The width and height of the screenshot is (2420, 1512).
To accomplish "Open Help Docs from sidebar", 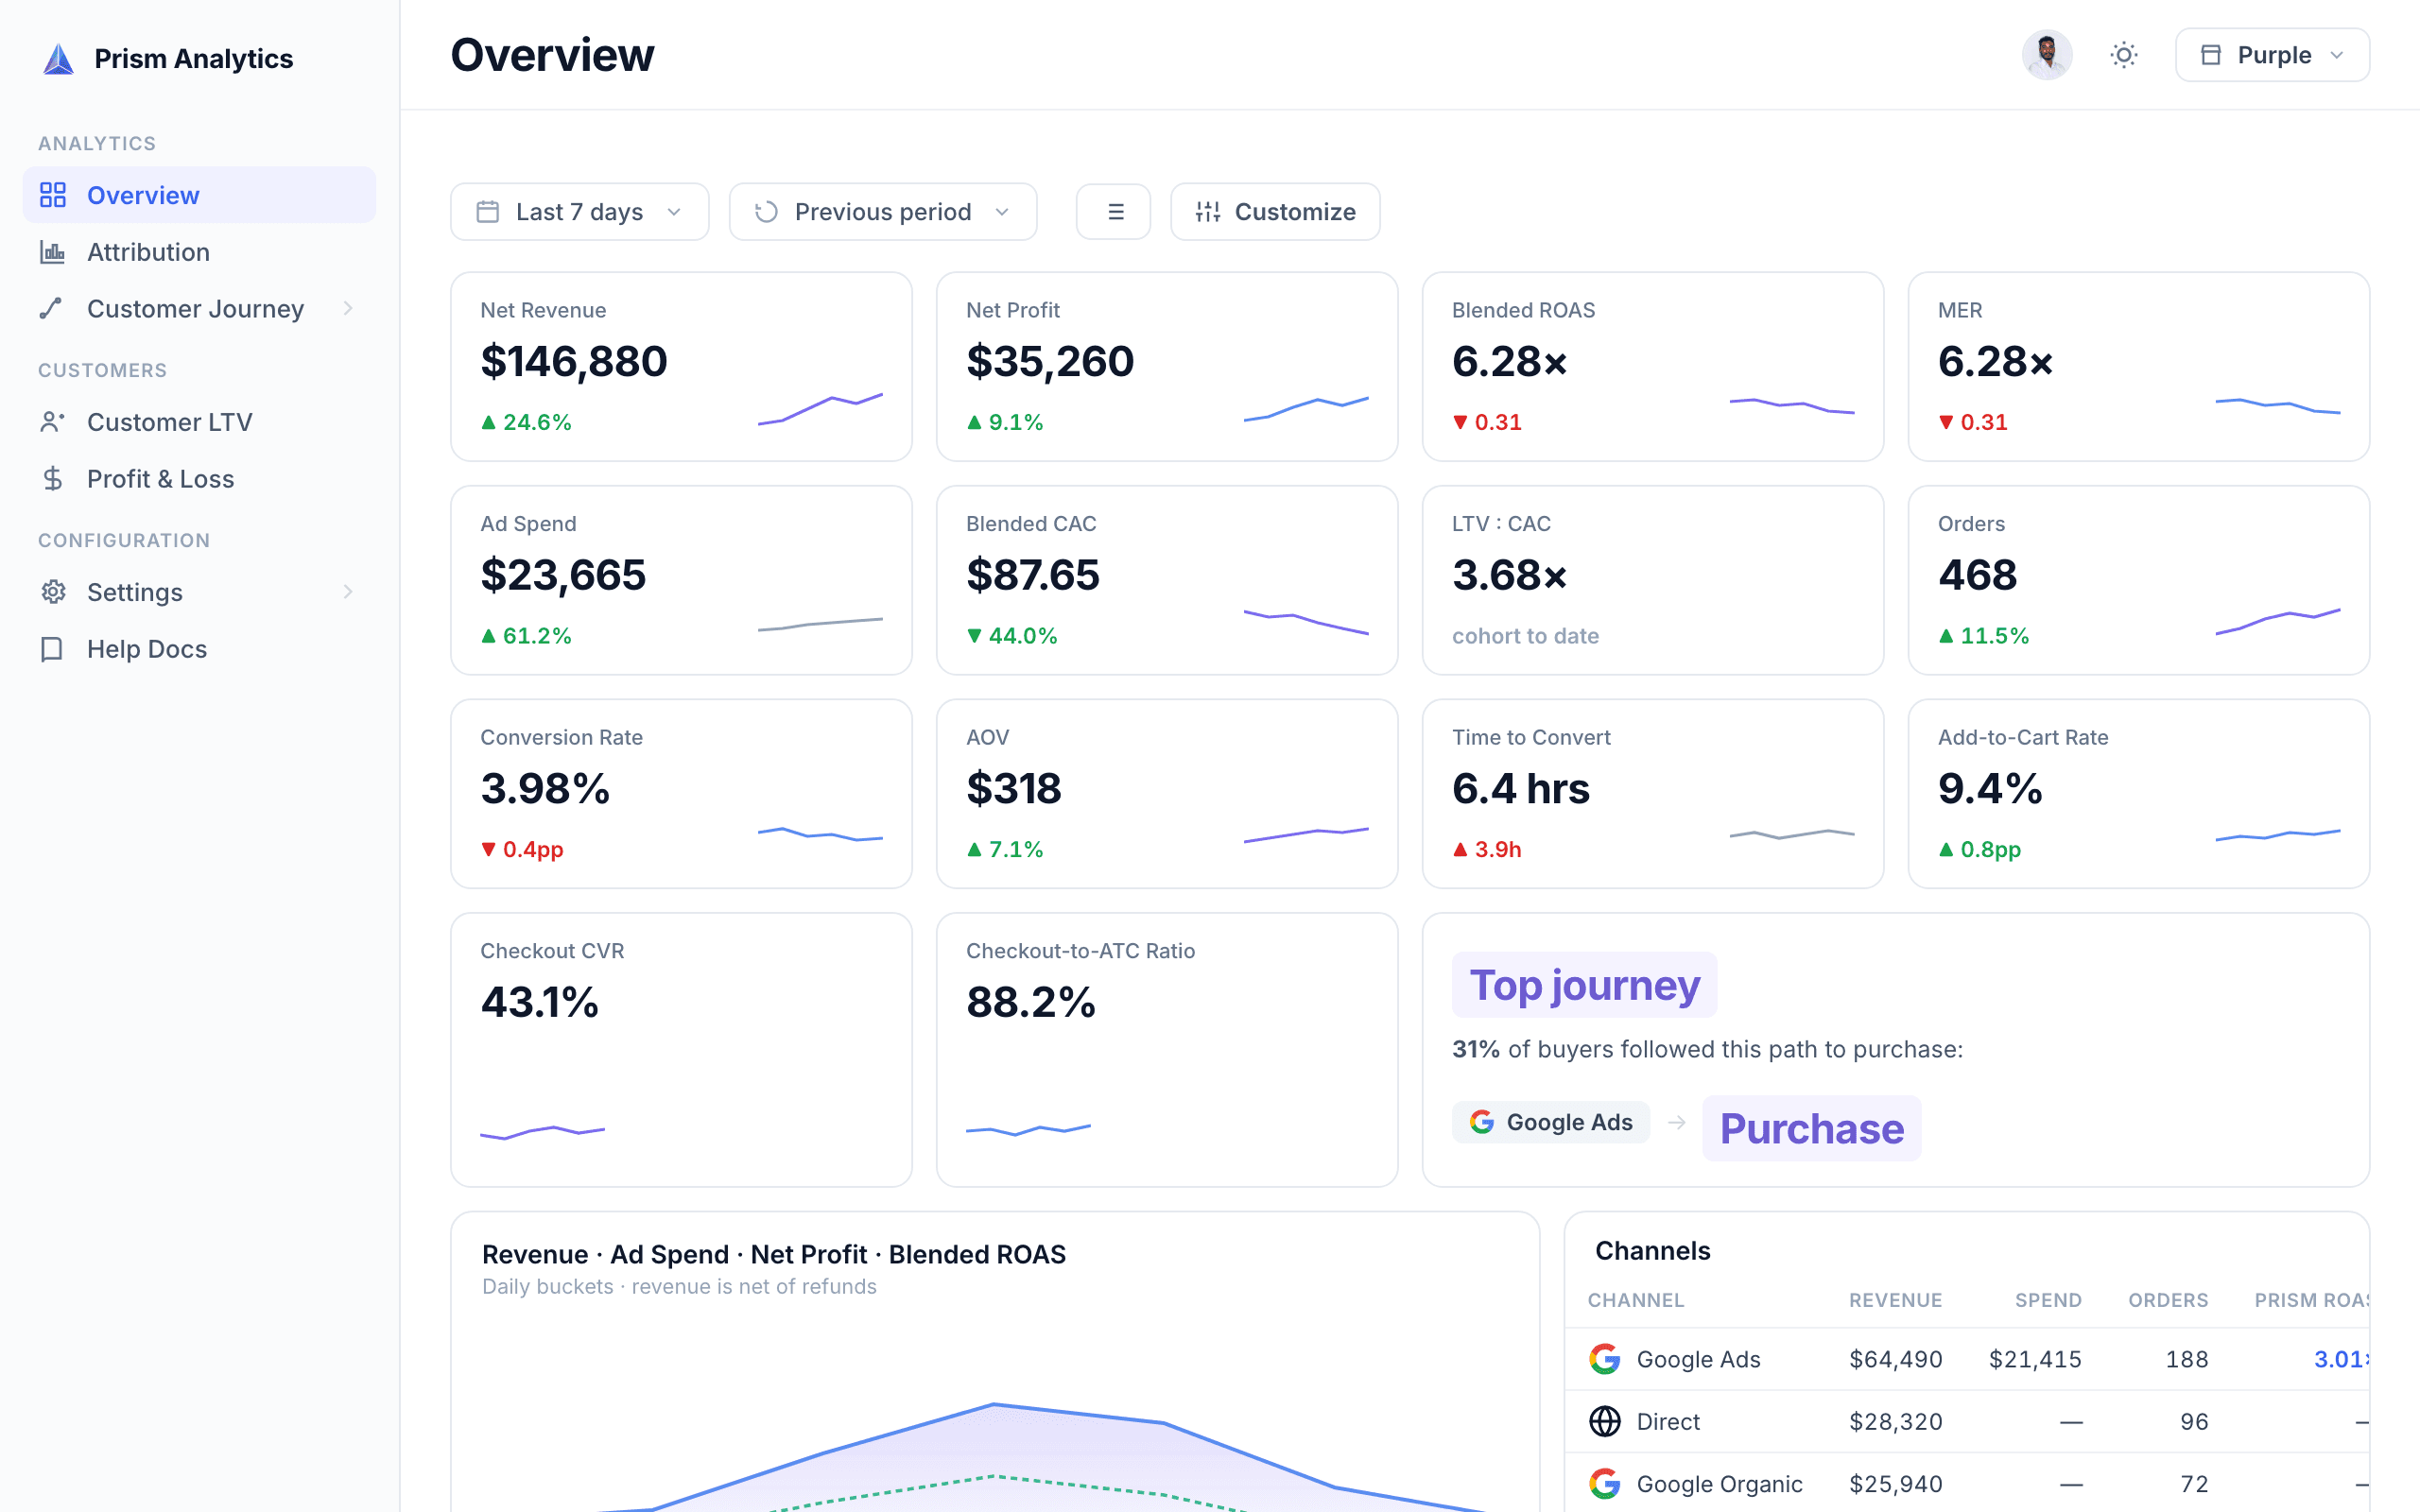I will coord(199,649).
